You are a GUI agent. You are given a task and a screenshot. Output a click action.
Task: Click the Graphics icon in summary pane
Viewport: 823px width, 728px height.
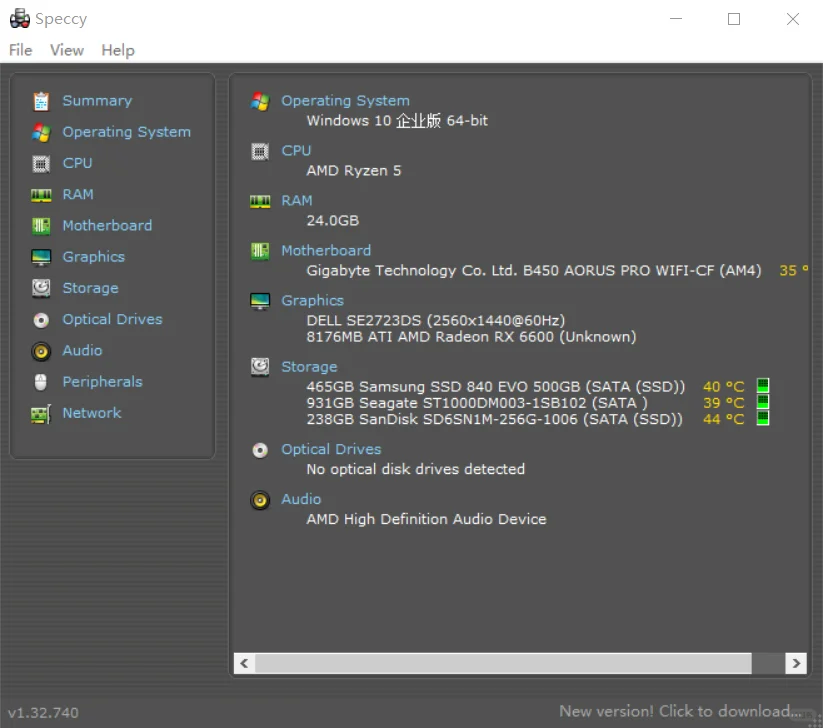[260, 301]
